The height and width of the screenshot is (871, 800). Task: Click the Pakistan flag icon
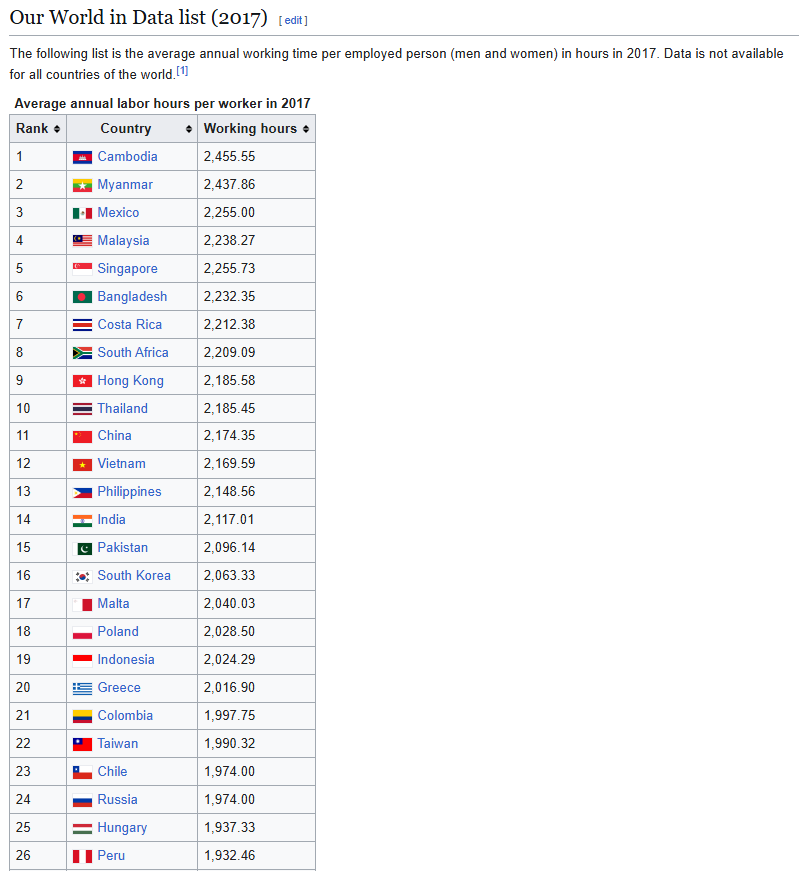click(82, 548)
